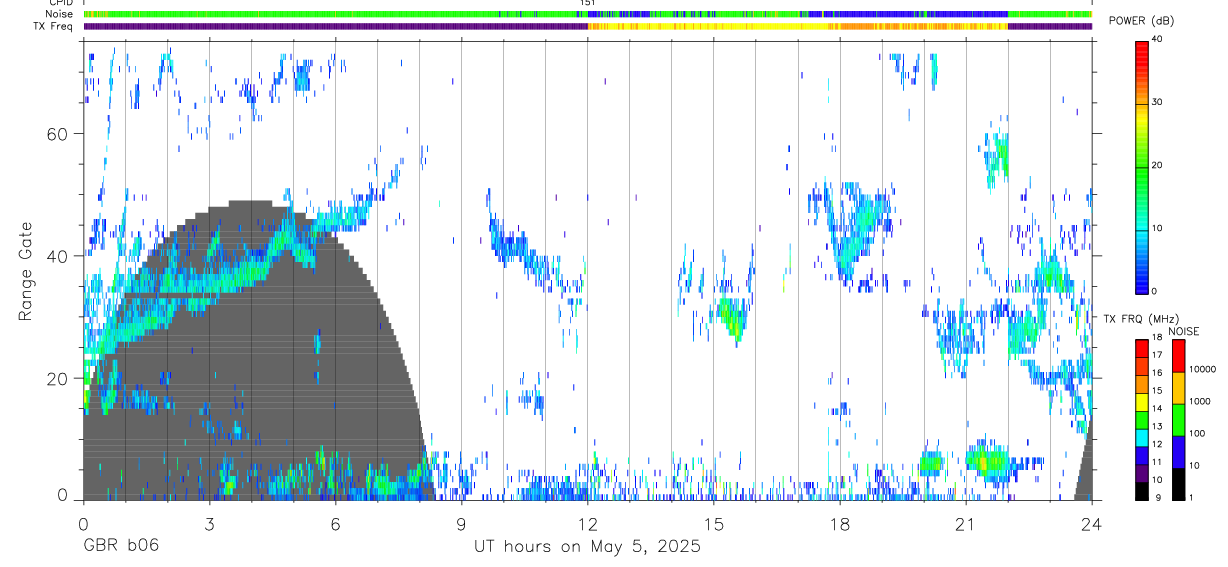Screen dimensions: 1228x567
Task: Click the 18 value on the TX FRQ scale
Action: pos(1157,338)
